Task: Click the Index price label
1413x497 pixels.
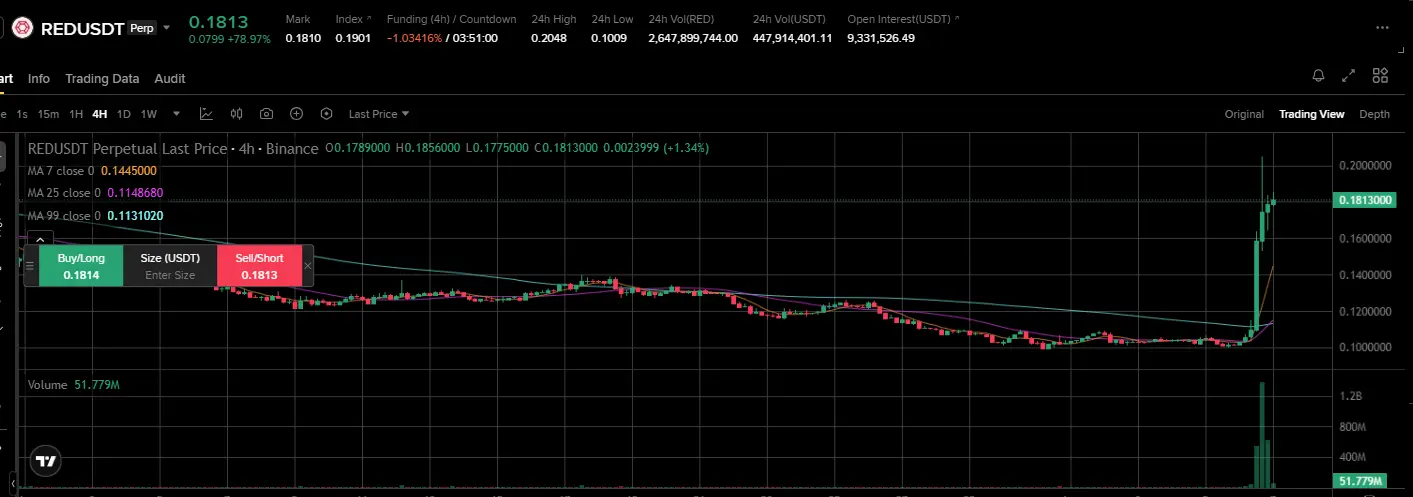Action: point(349,19)
